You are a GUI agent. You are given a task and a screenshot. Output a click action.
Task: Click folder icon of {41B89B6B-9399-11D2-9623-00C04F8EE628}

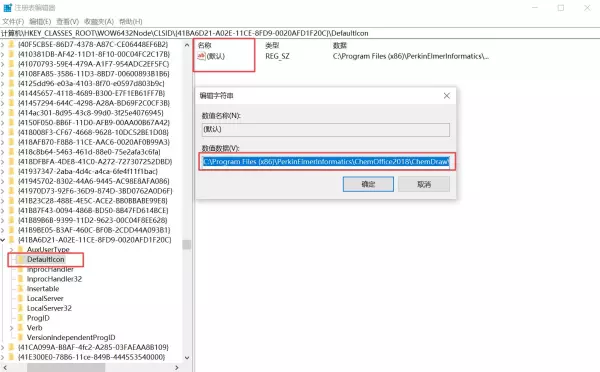11,220
